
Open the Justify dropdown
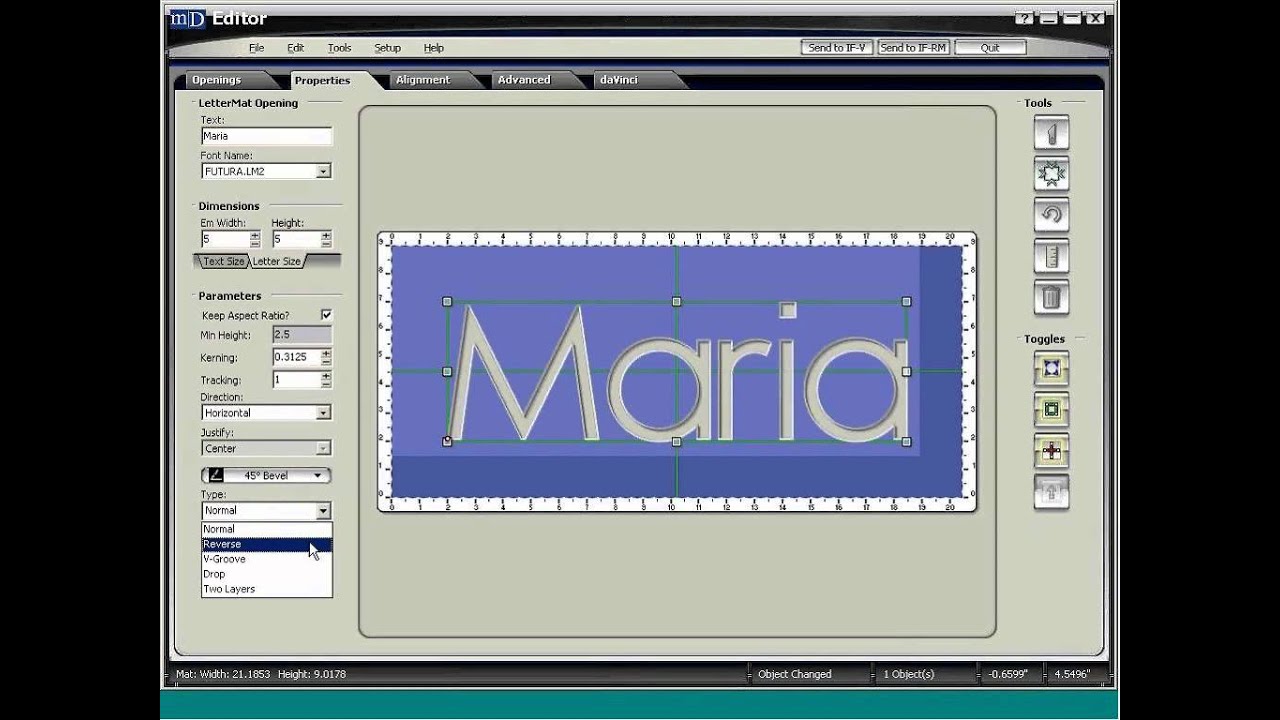(323, 449)
